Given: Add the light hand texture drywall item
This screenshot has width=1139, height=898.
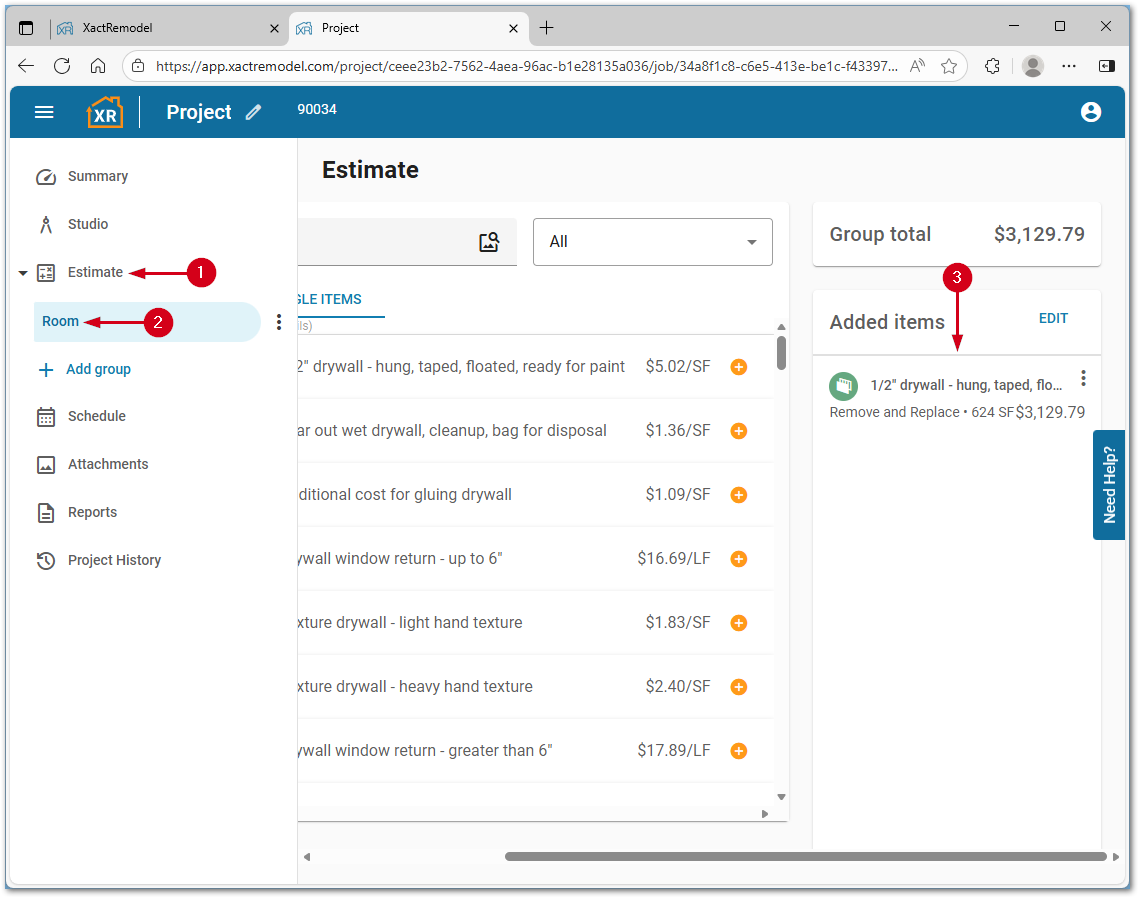Looking at the screenshot, I should pyautogui.click(x=739, y=623).
